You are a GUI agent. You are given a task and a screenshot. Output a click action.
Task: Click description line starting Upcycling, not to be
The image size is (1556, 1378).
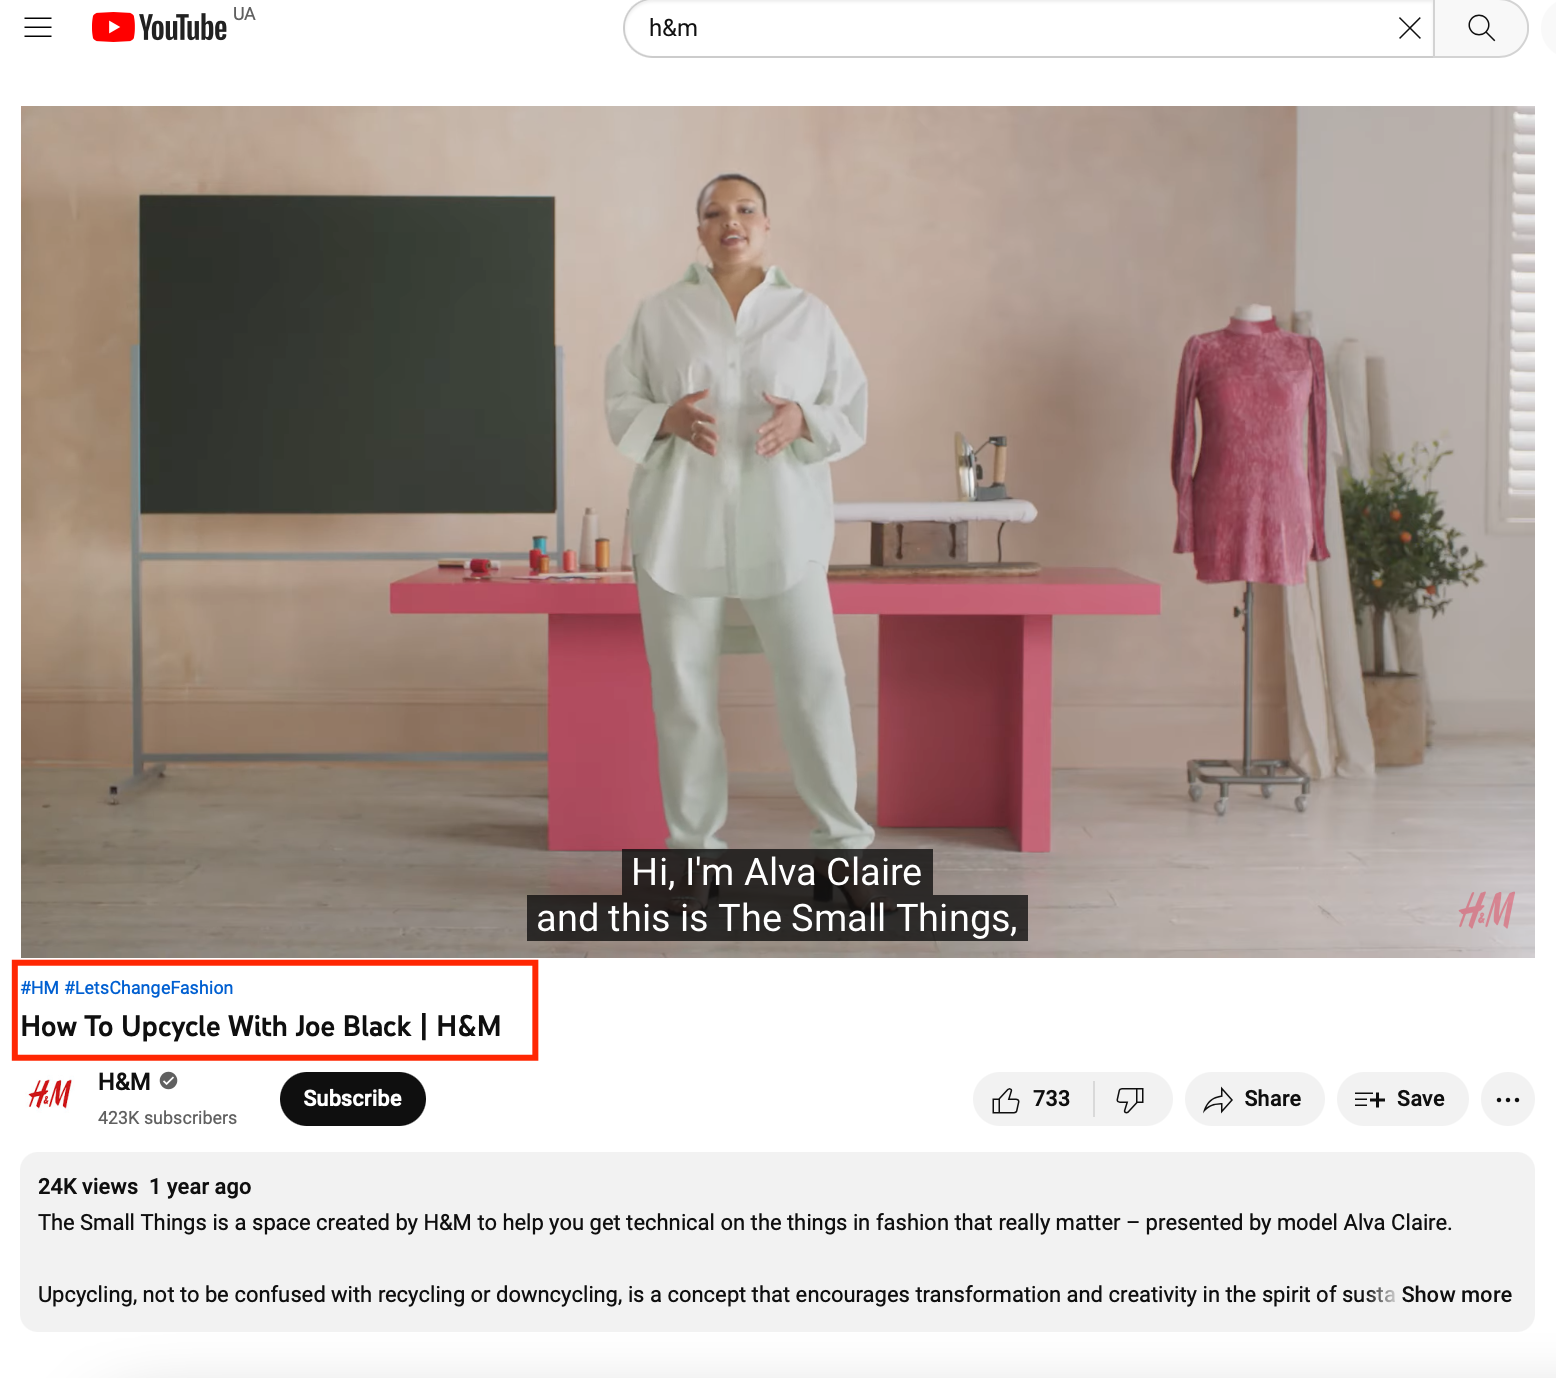click(x=716, y=1295)
